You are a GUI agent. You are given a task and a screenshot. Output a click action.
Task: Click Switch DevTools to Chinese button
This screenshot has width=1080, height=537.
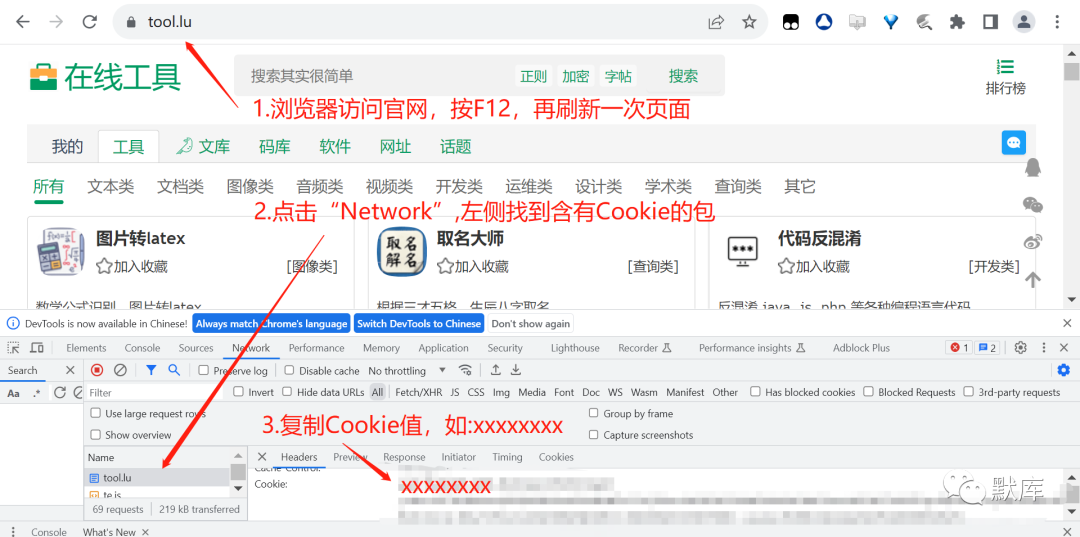(419, 324)
